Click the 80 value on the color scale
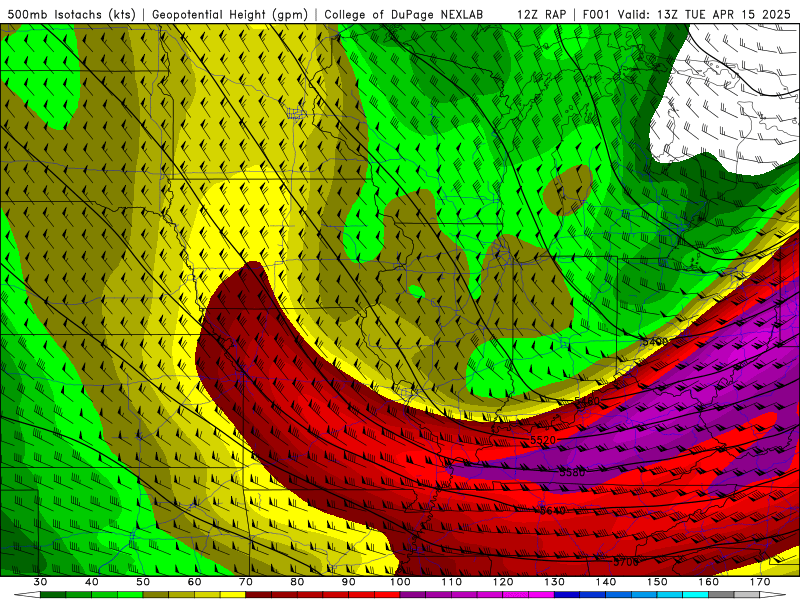 point(297,582)
